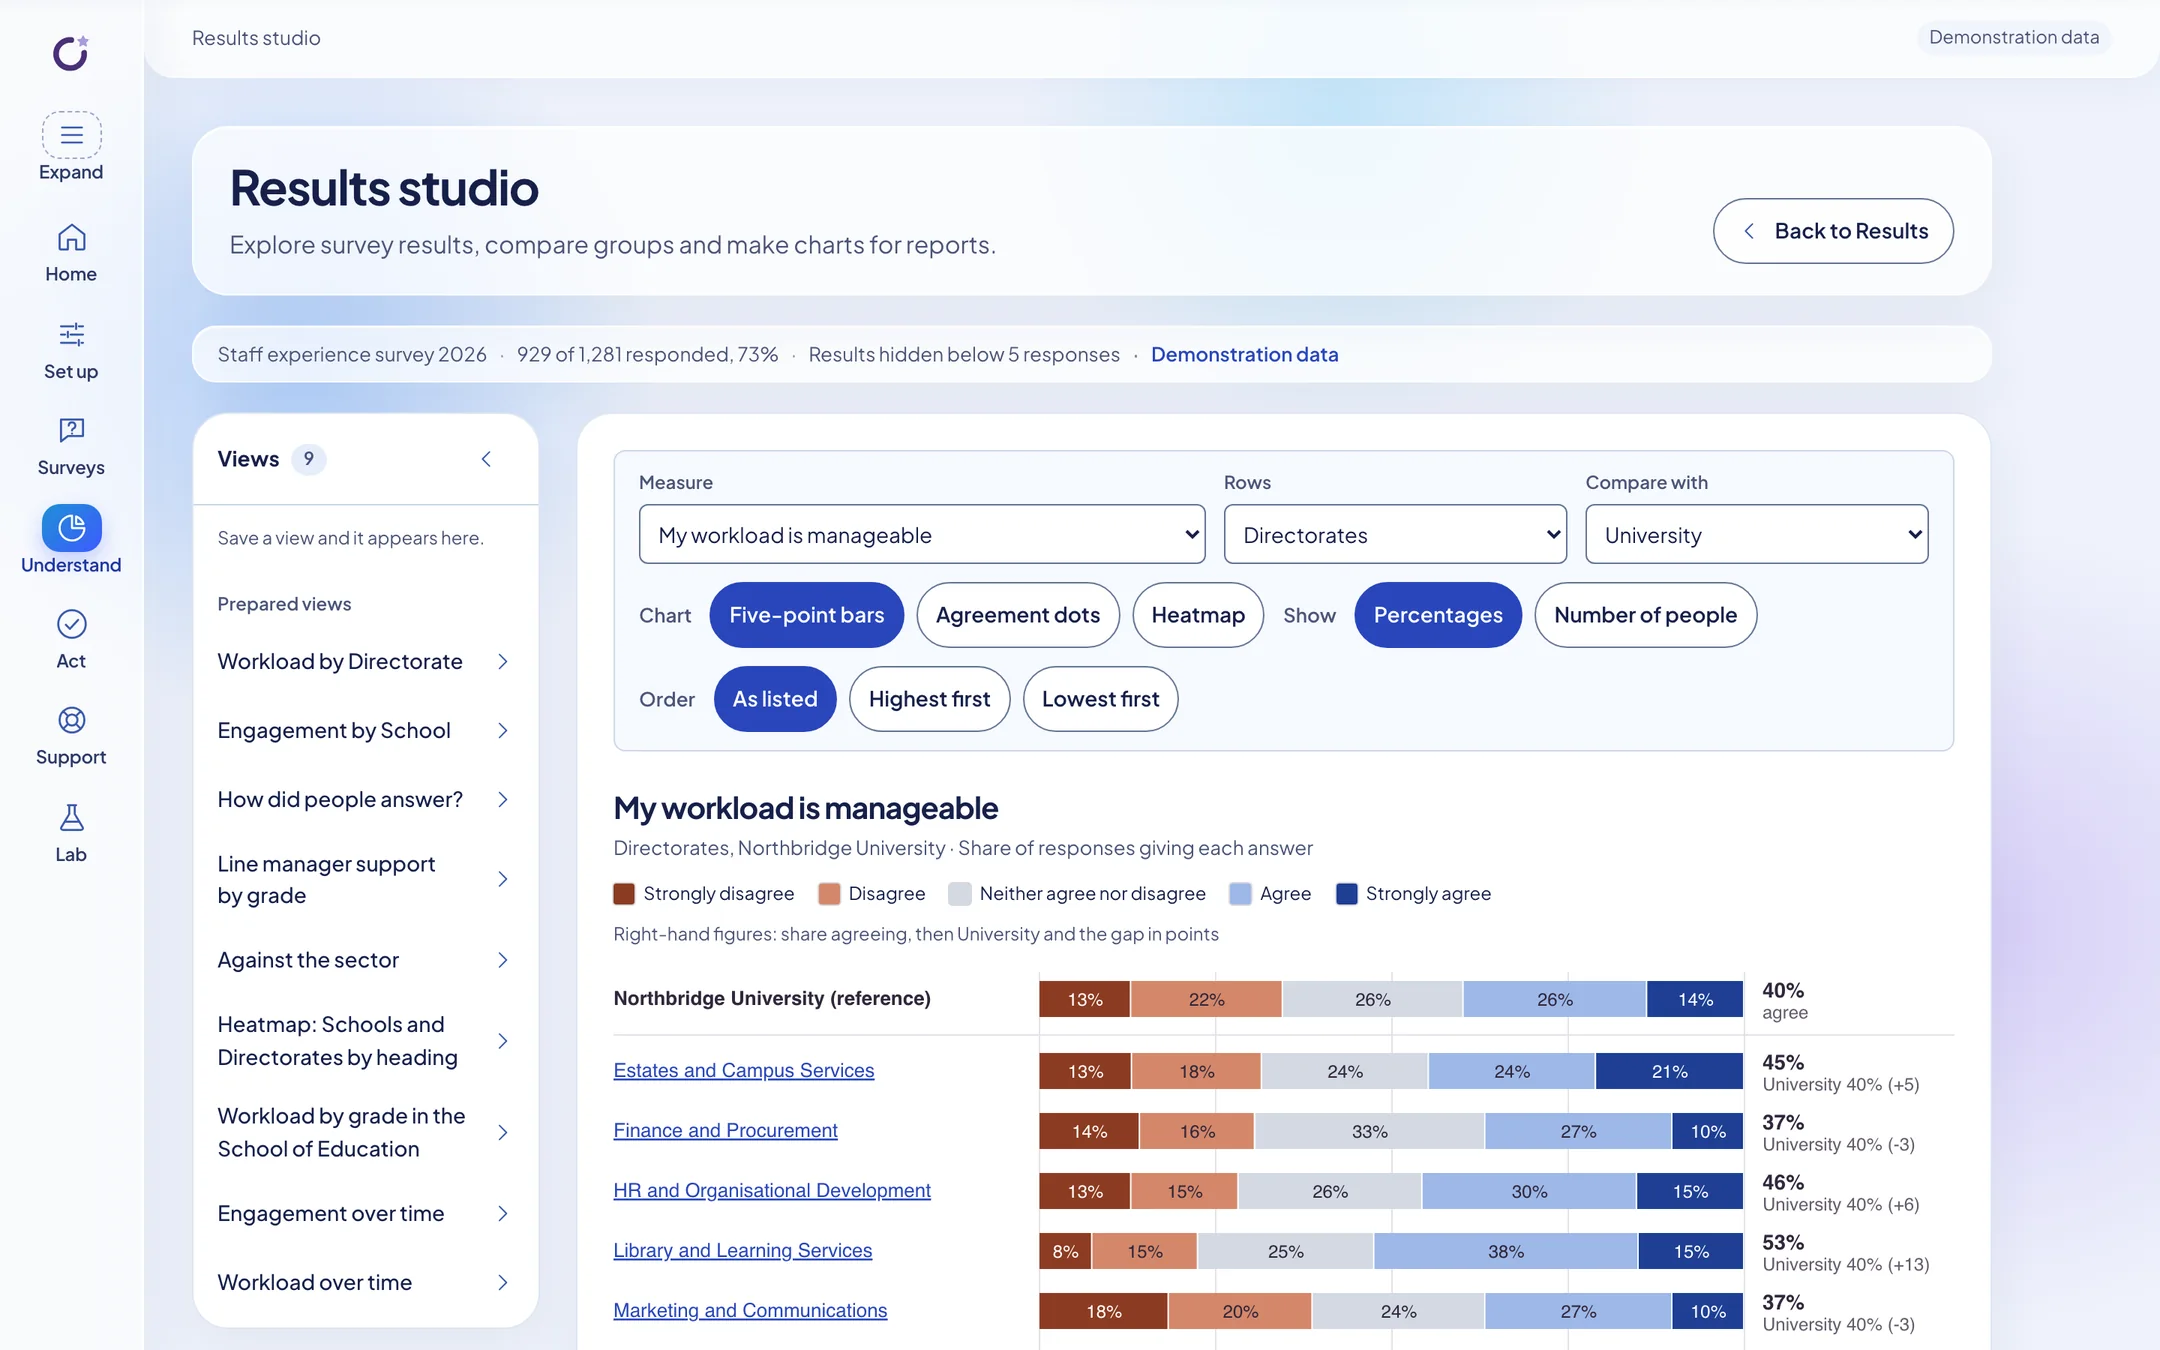Click Strongly agree legend swatch
Viewport: 2160px width, 1350px height.
pos(1346,893)
